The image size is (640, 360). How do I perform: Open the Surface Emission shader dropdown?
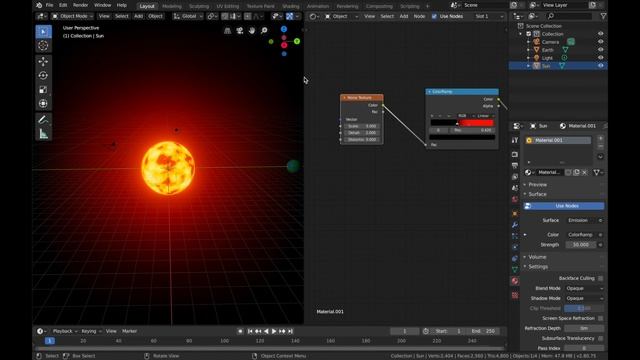point(581,220)
